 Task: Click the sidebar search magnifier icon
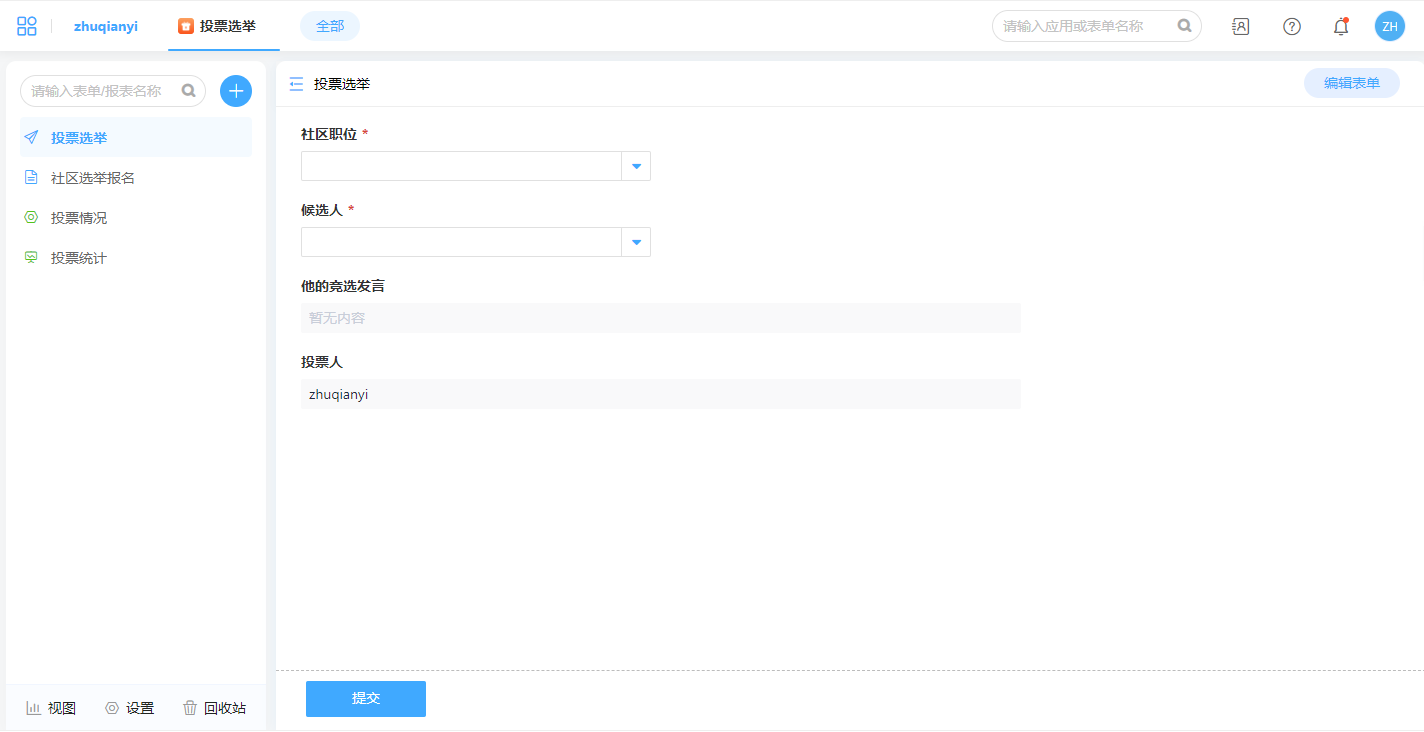coord(188,91)
